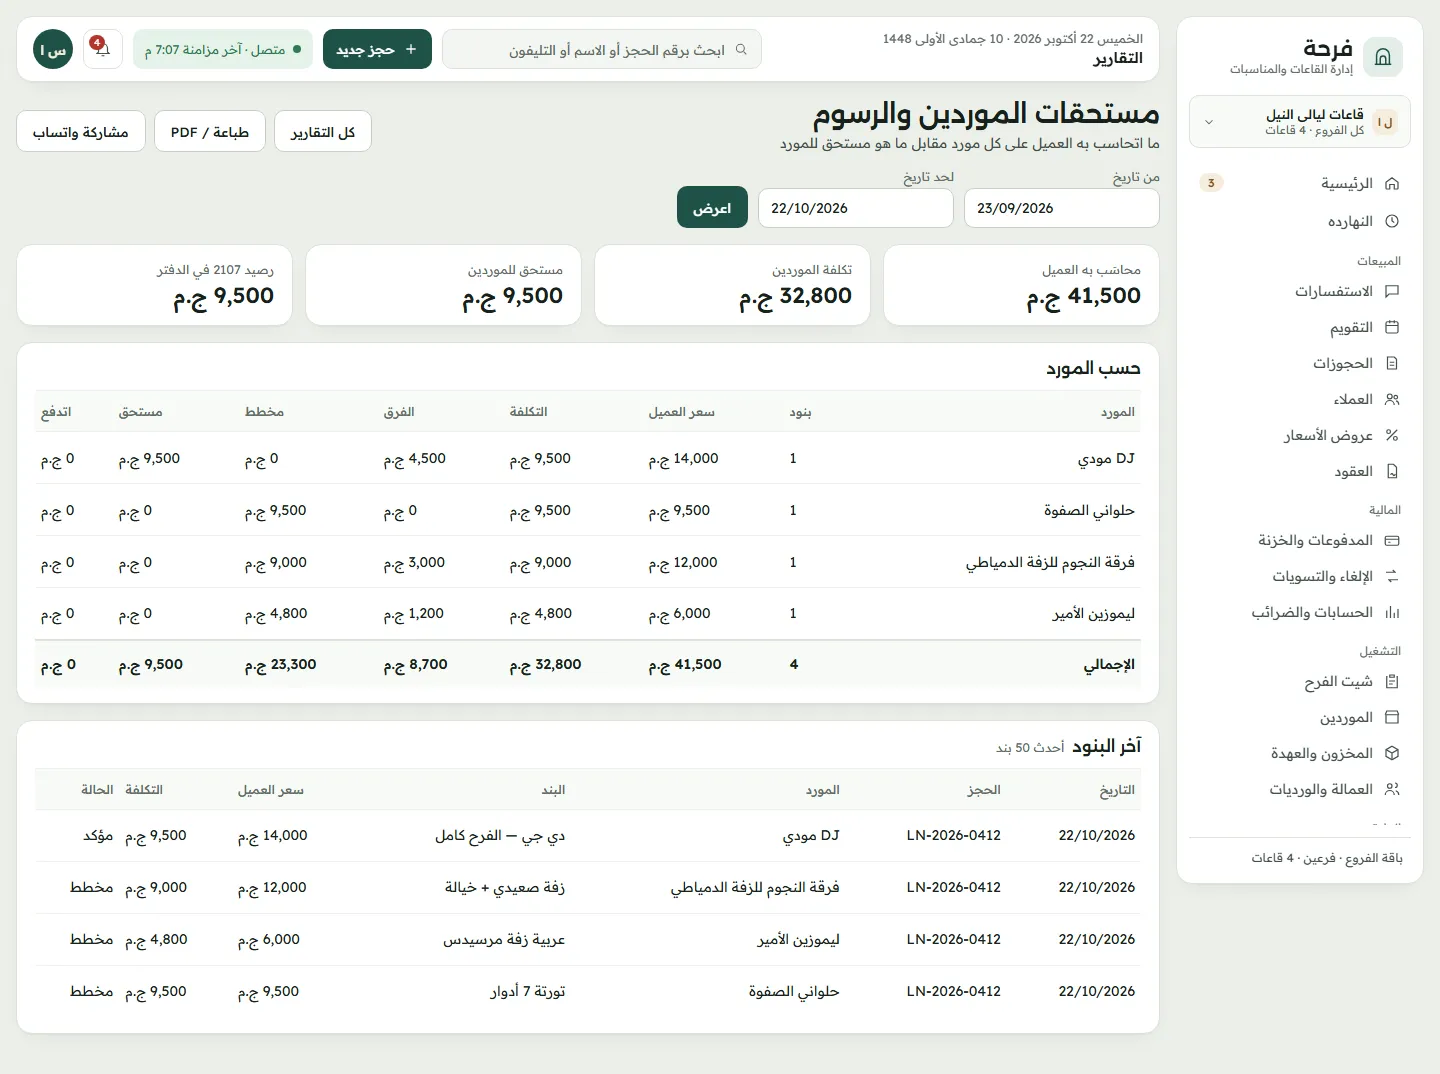Click the card icon beside المدفوعات والخزنة
This screenshot has width=1440, height=1074.
[x=1392, y=540]
